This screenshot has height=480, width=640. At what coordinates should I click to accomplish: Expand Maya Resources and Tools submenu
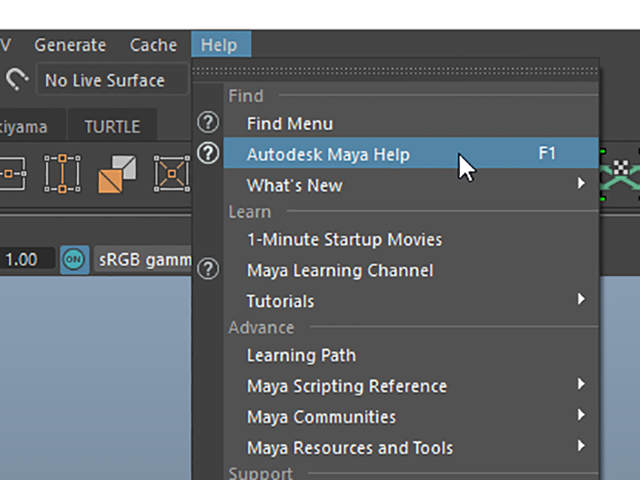(x=411, y=448)
